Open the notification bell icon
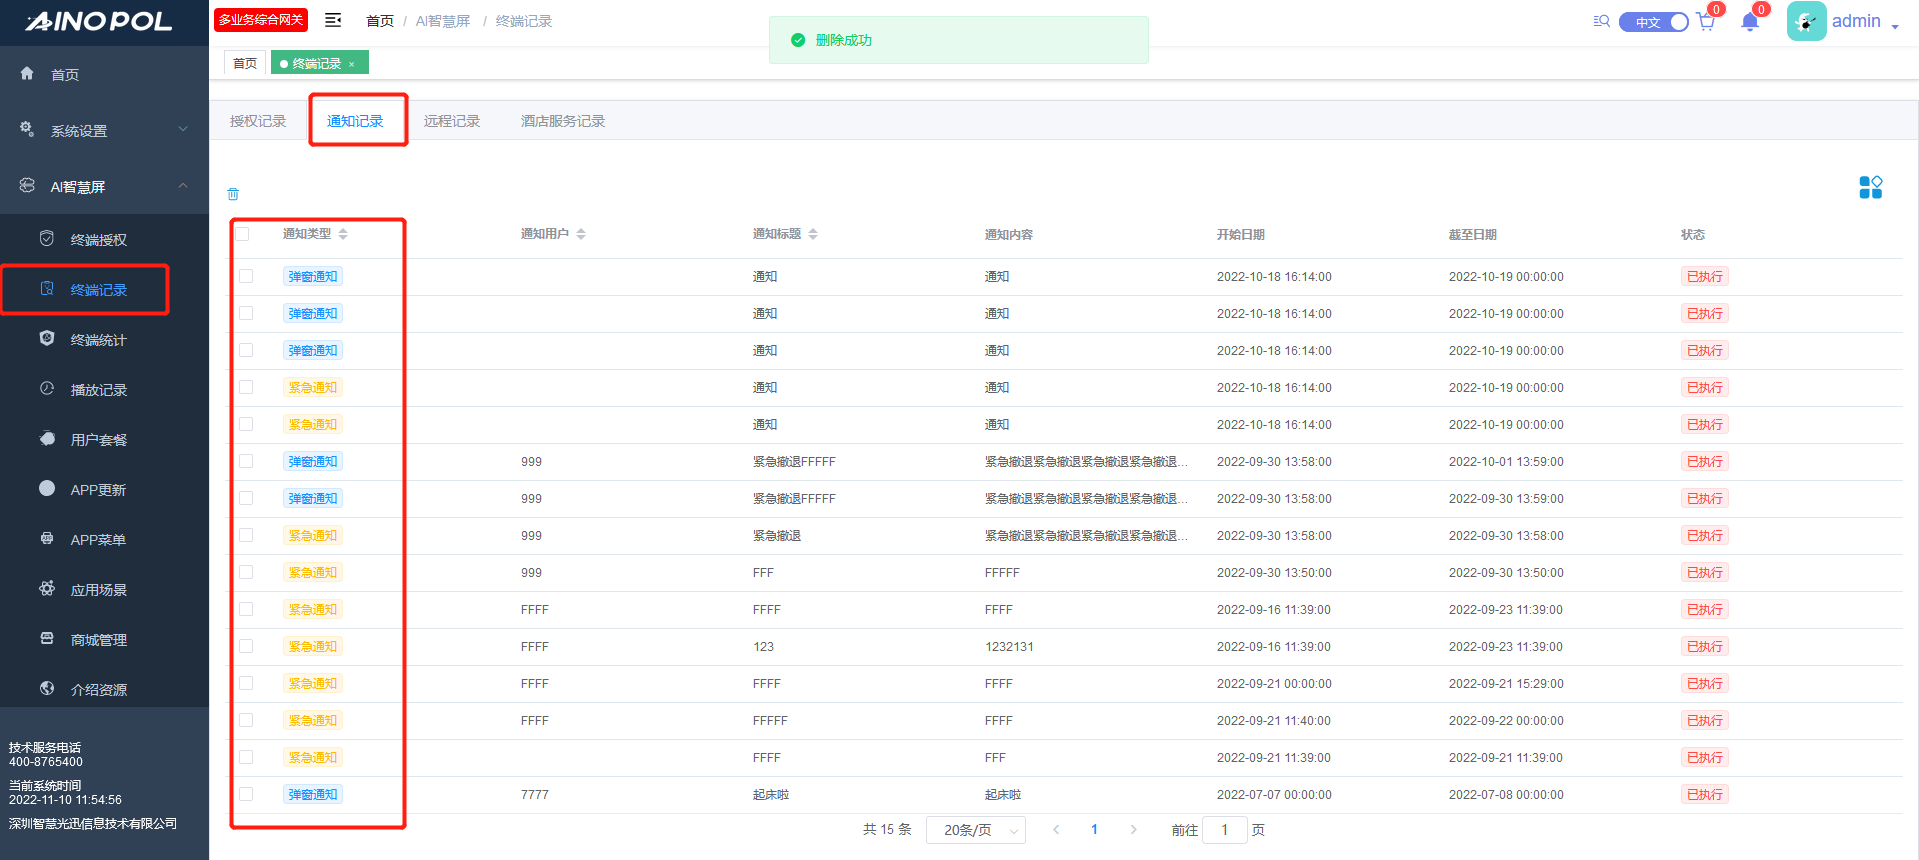The height and width of the screenshot is (860, 1919). [x=1749, y=22]
